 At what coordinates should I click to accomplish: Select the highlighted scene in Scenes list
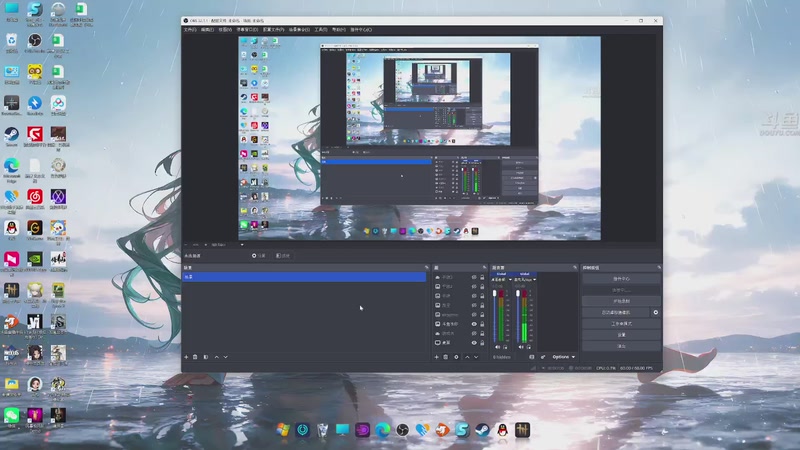point(304,277)
